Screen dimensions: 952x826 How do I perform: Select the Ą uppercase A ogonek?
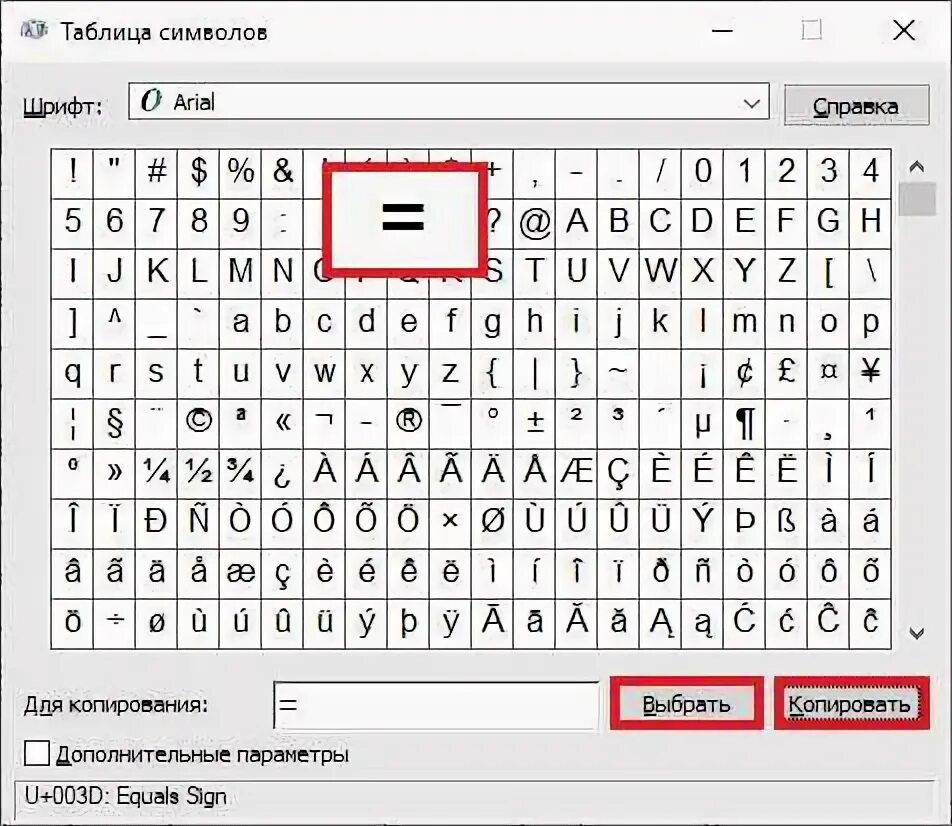point(661,624)
